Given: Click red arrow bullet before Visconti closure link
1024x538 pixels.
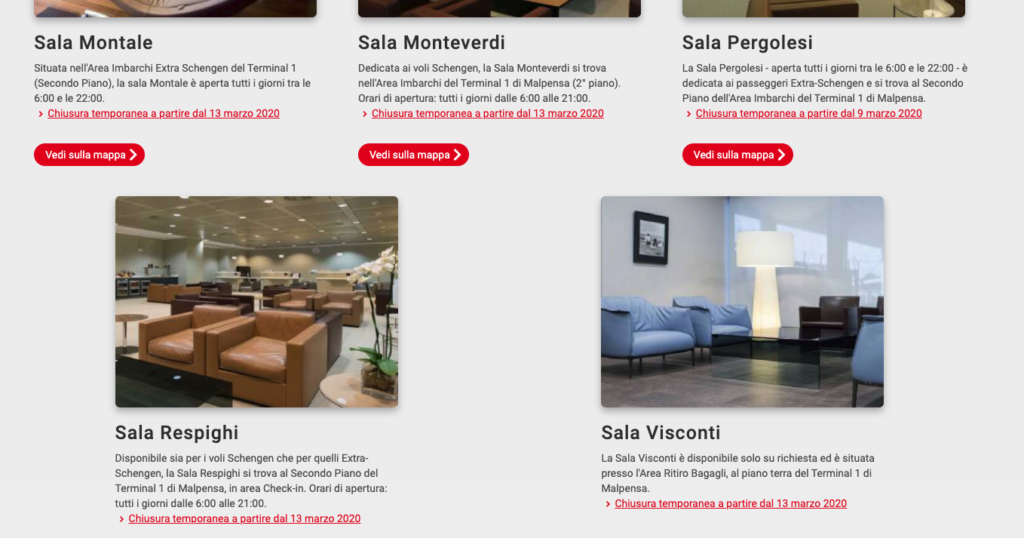Looking at the screenshot, I should [x=607, y=504].
